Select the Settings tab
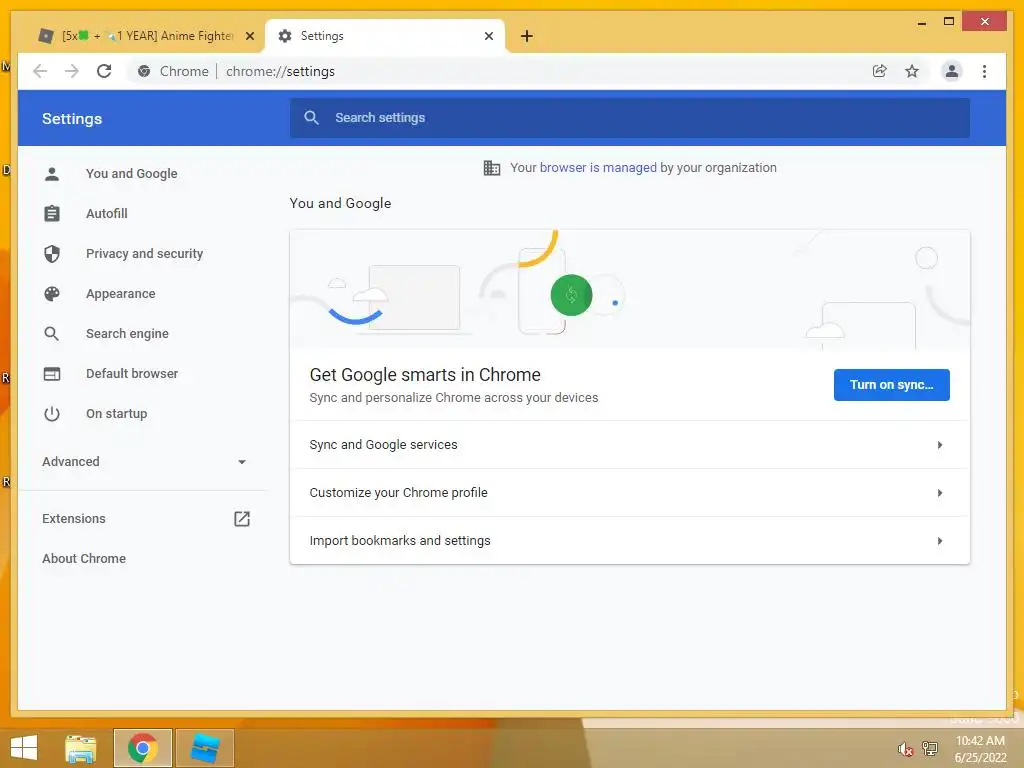 385,36
